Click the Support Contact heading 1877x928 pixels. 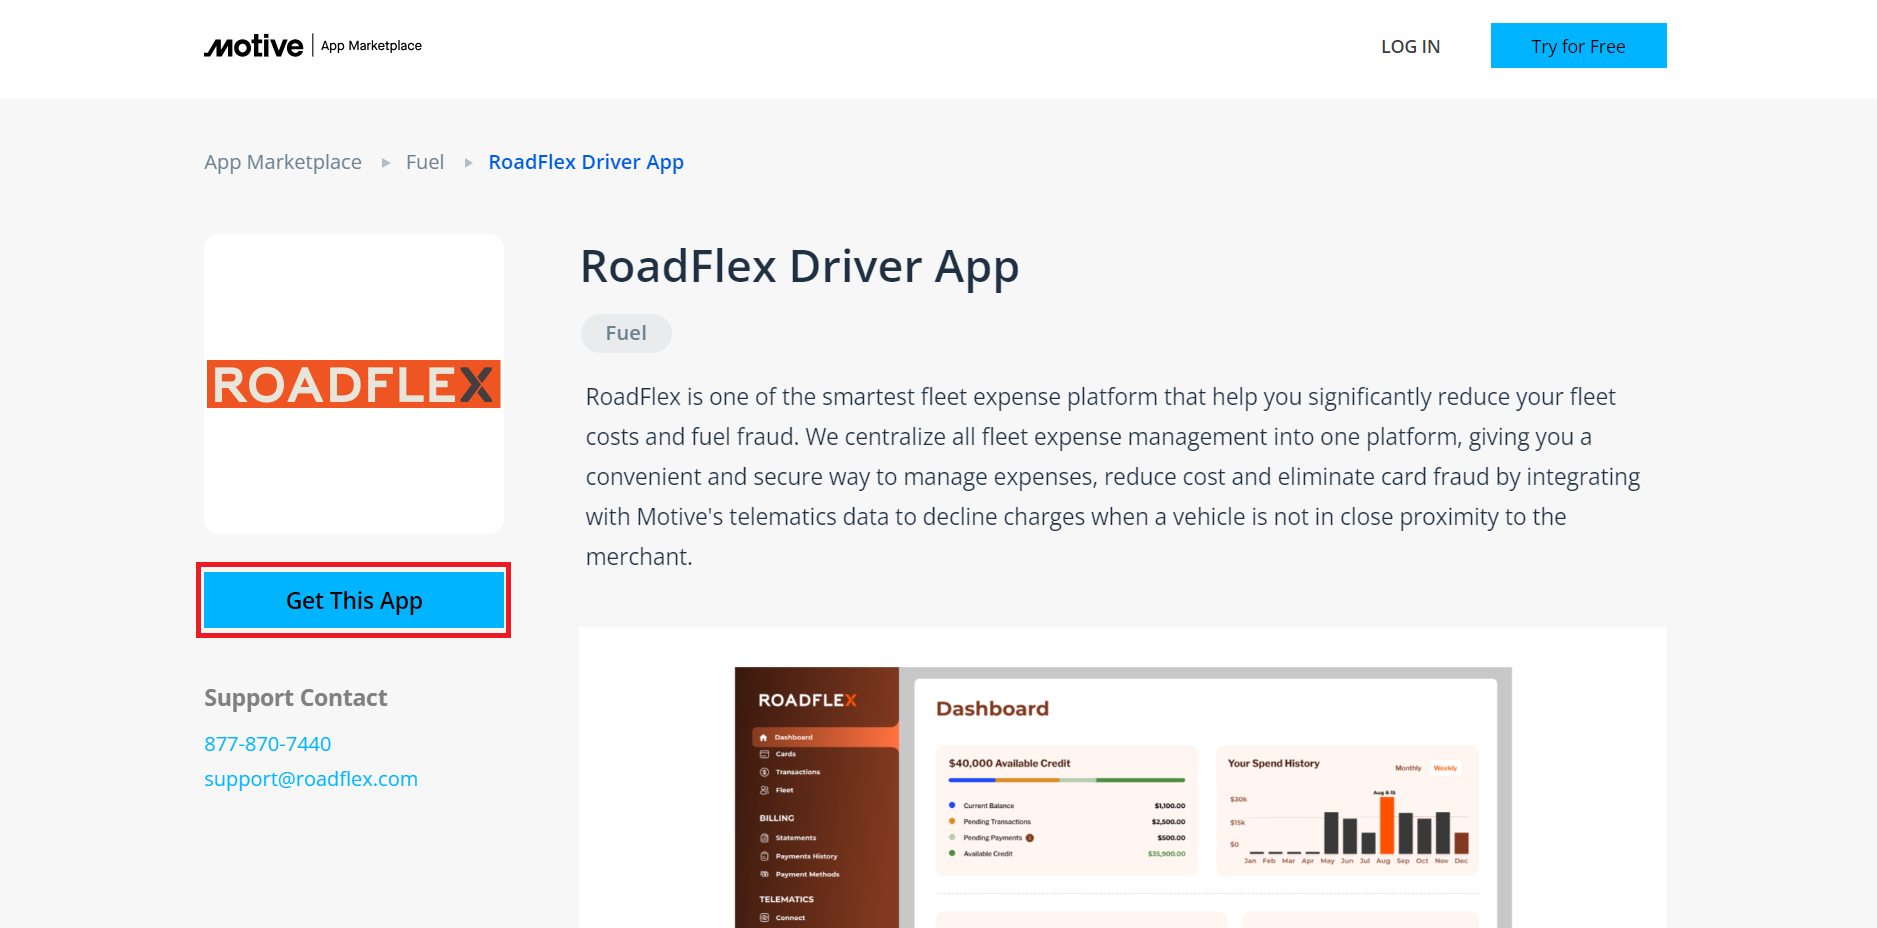click(295, 698)
